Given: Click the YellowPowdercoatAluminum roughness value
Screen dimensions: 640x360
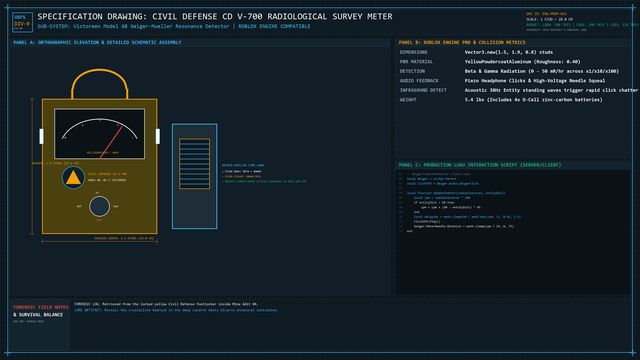Looking at the screenshot, I should 522,62.
